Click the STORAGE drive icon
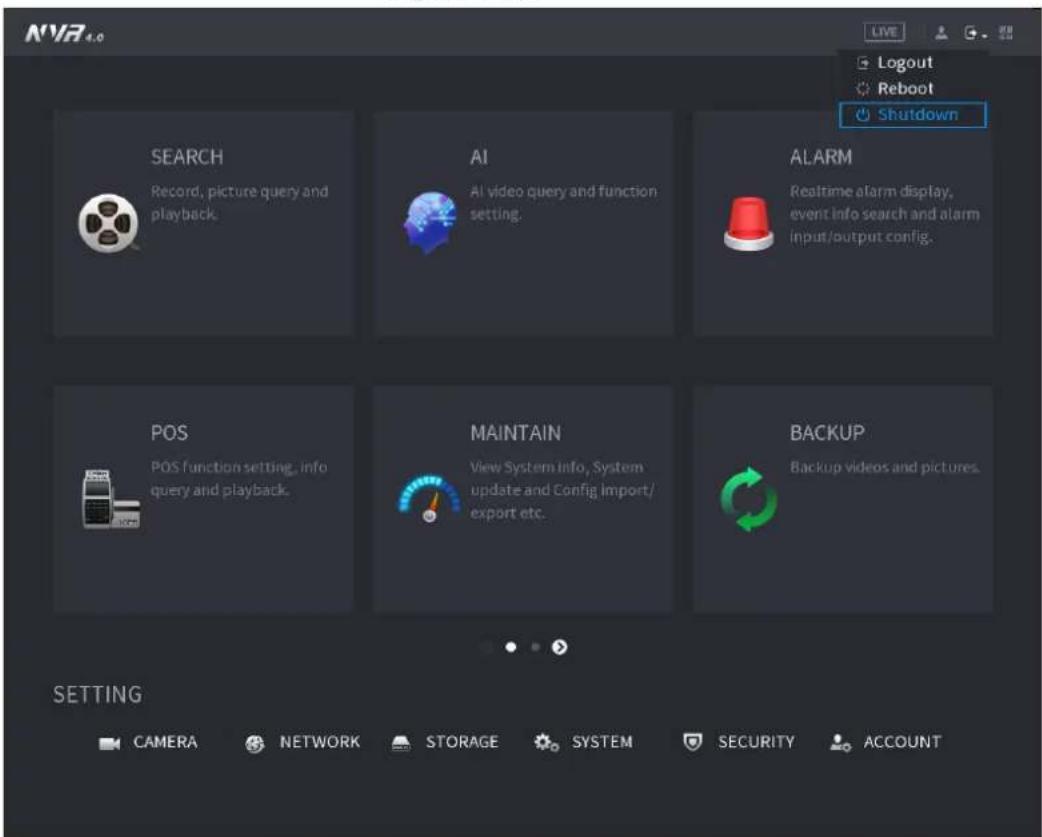Screen dimensions: 1042x837 coord(401,743)
